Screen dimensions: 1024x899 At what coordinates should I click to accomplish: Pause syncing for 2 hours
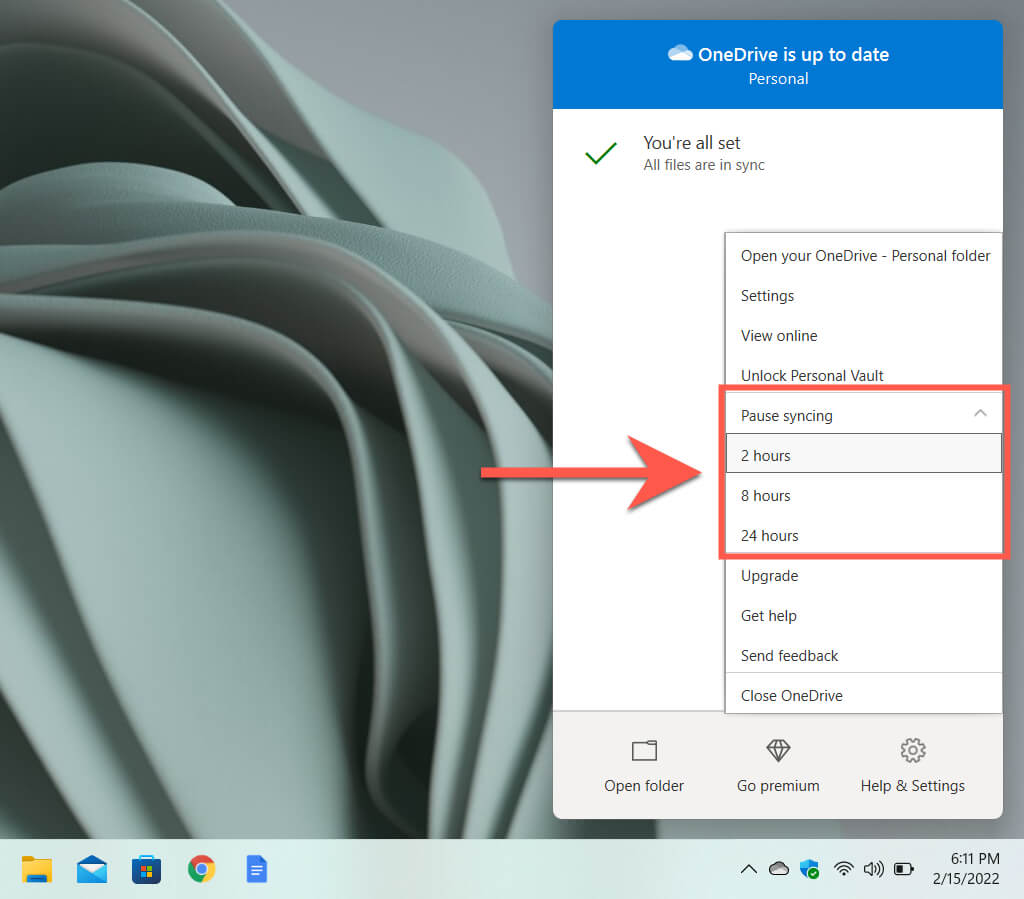(863, 454)
